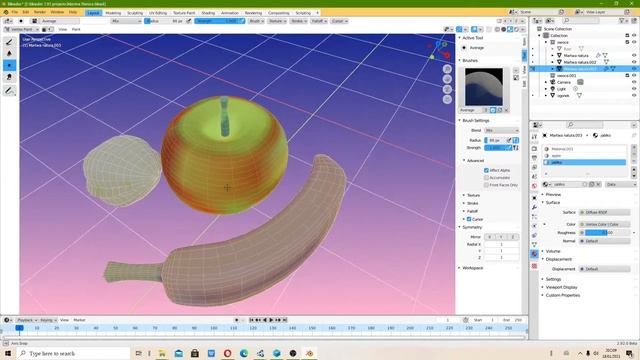Click Vertex Color link for Color input
The height and width of the screenshot is (360, 640).
click(604, 224)
